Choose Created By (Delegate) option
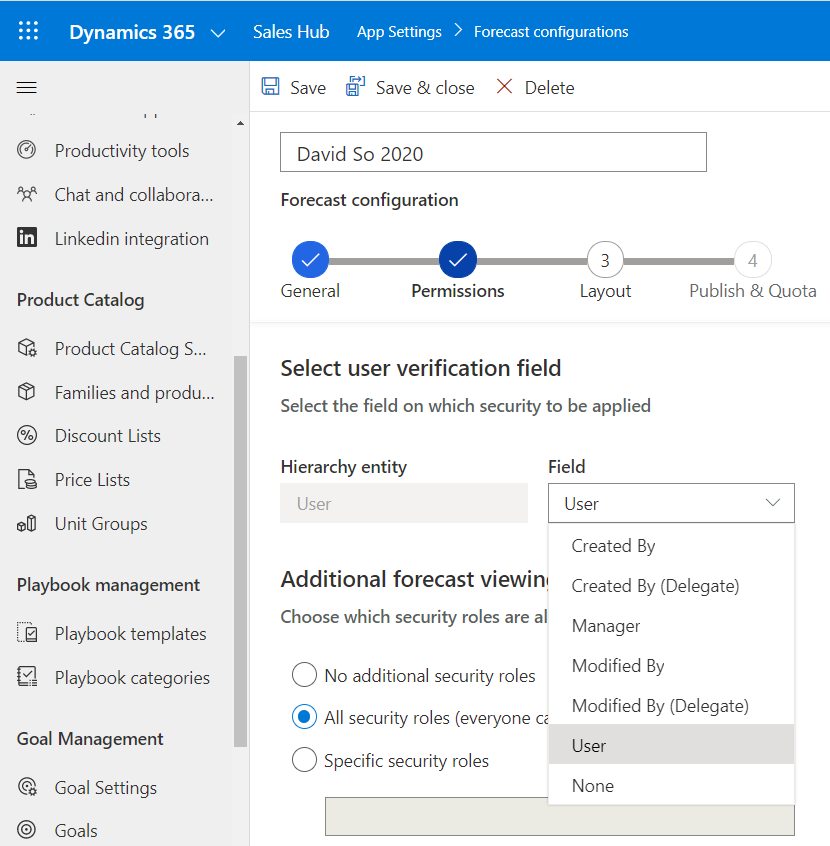The image size is (830, 846). click(x=655, y=586)
